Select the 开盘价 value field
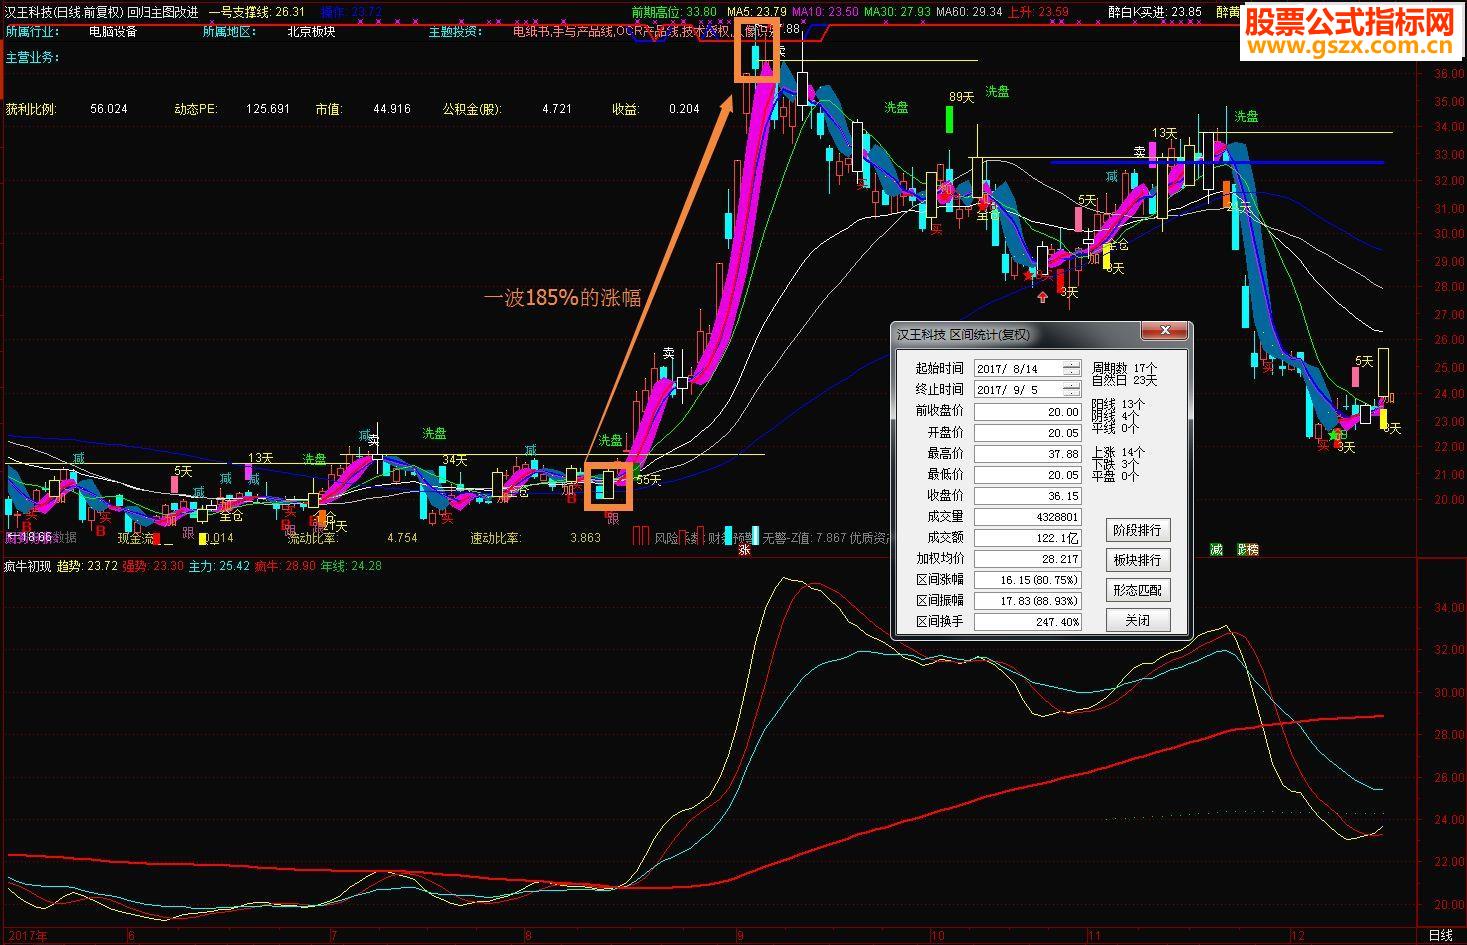 [x=1028, y=433]
